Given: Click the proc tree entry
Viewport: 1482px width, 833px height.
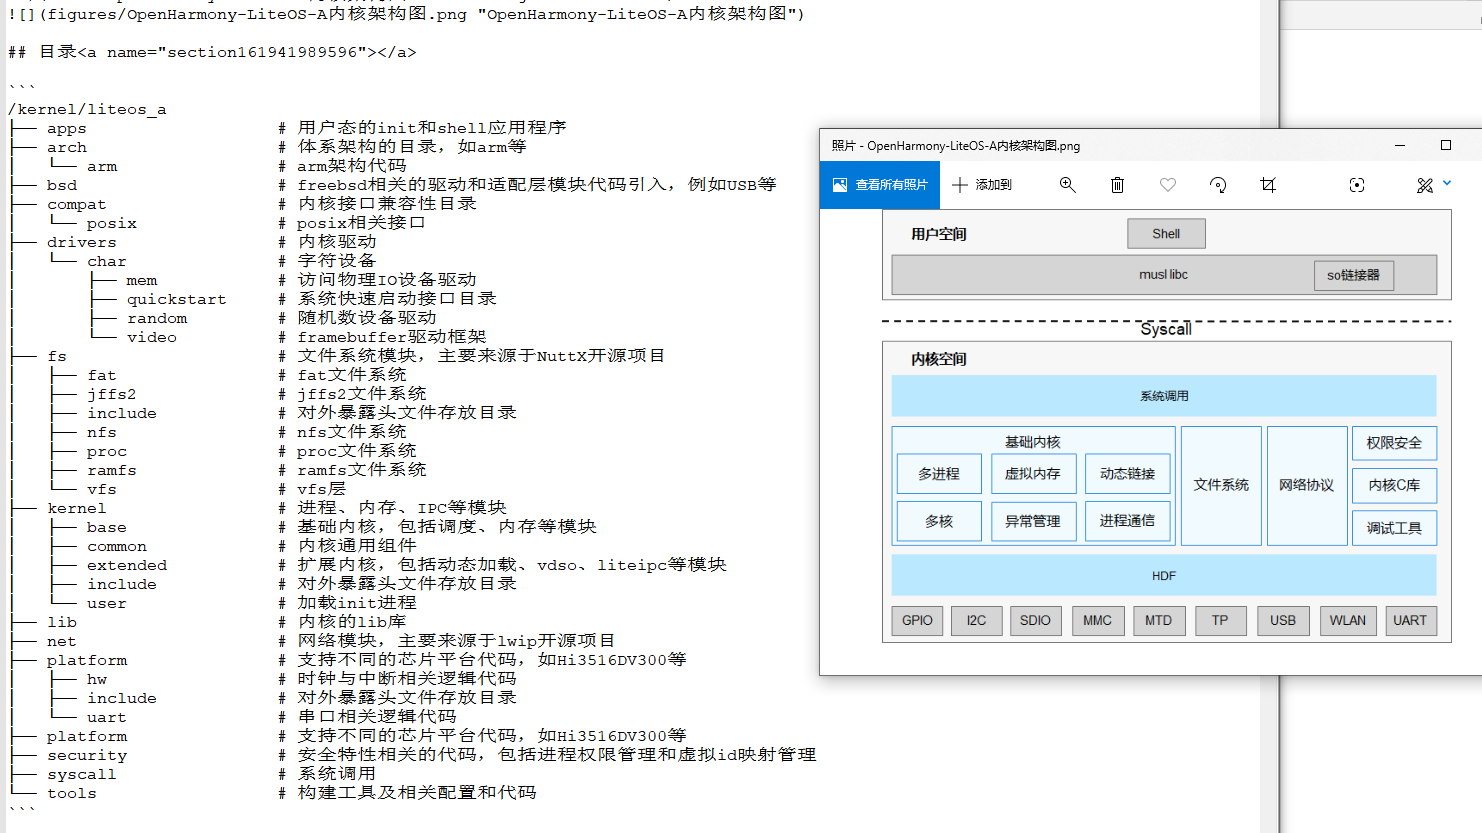Looking at the screenshot, I should [107, 452].
